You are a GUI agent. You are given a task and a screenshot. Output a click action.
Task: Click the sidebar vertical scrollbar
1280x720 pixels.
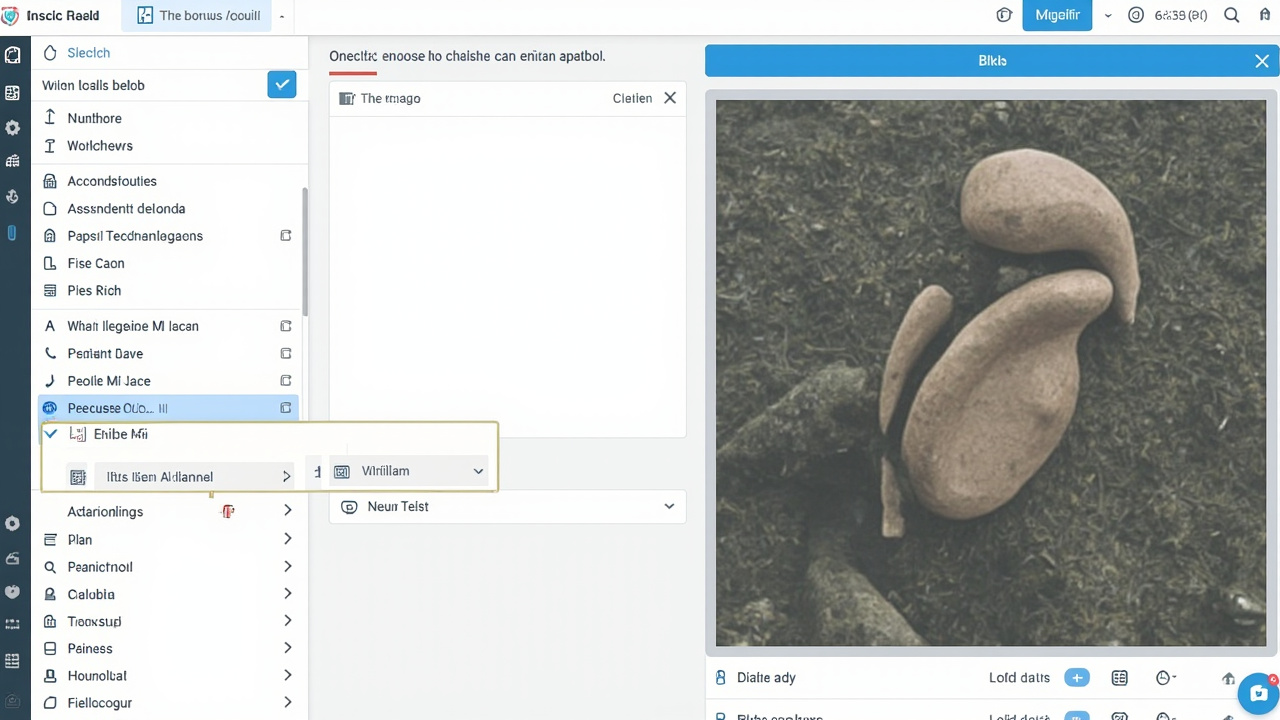tap(304, 250)
